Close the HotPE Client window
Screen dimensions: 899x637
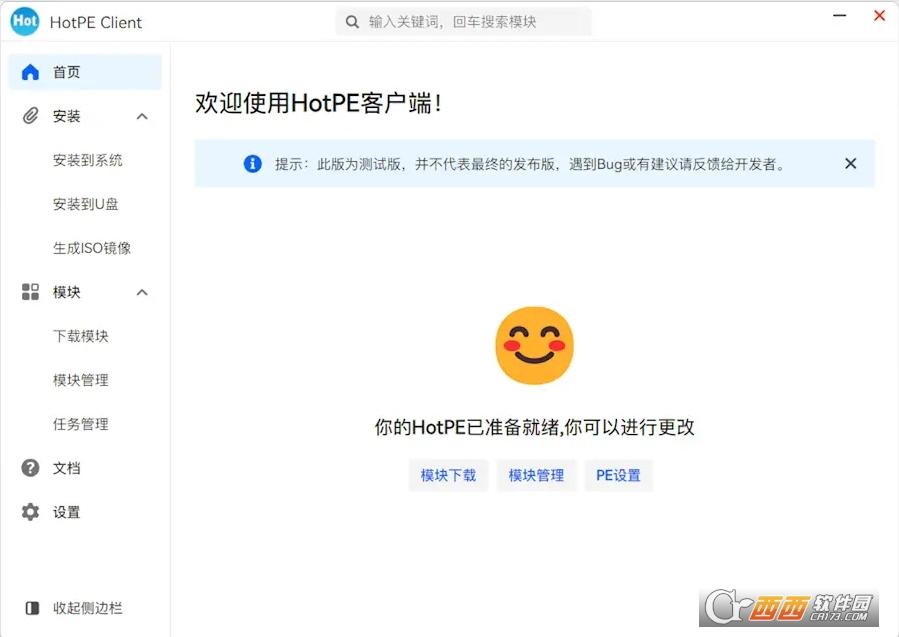[x=880, y=15]
